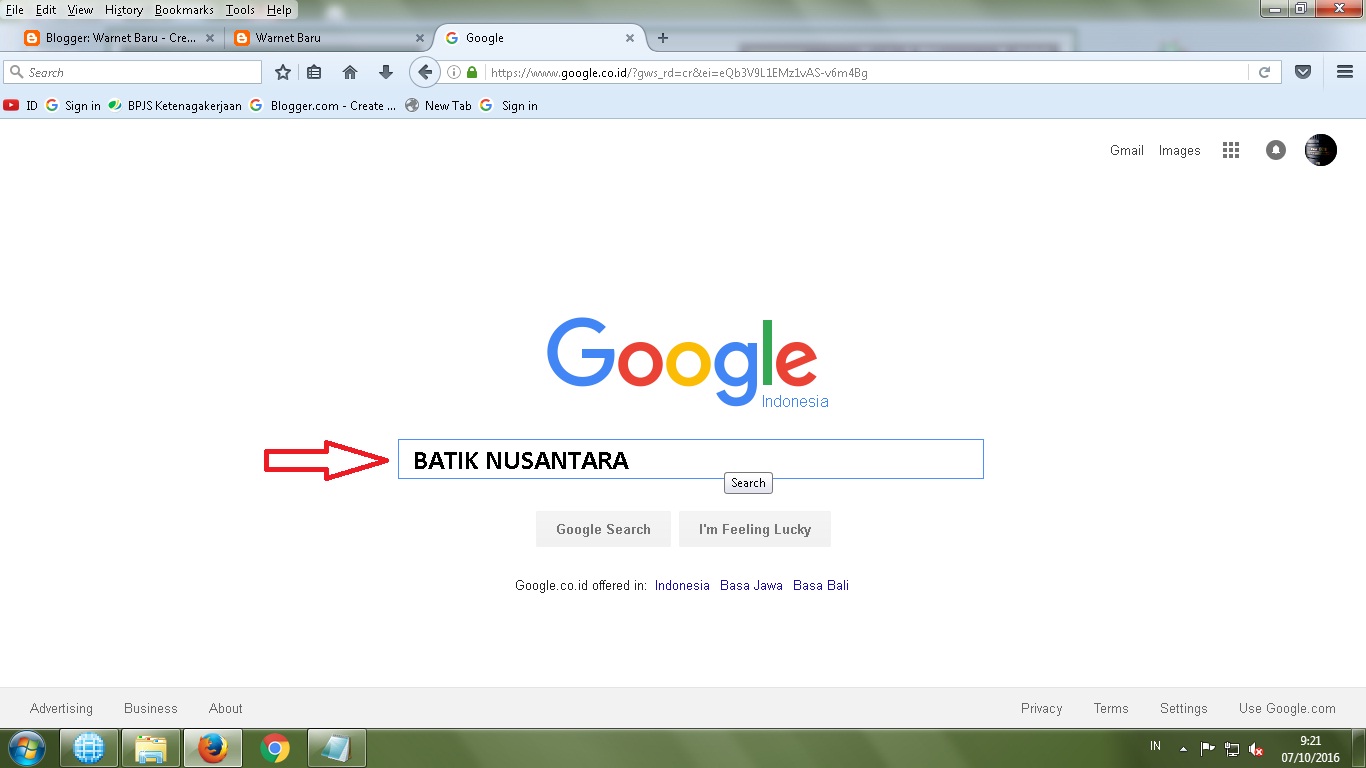Go back one page
The image size is (1366, 768).
pos(425,72)
